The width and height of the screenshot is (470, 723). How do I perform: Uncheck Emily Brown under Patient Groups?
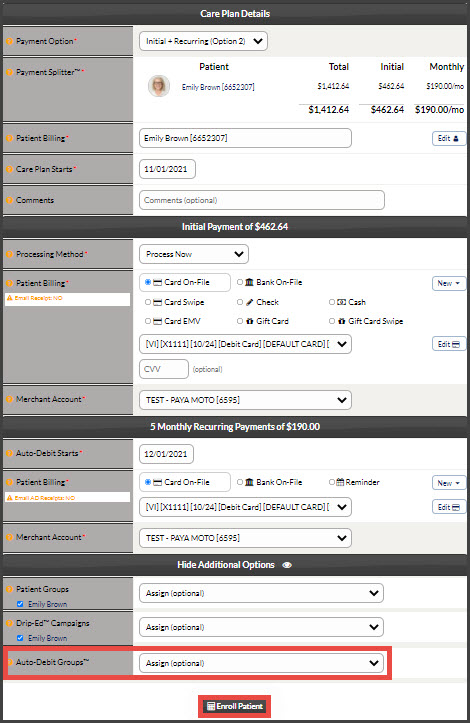pos(20,604)
